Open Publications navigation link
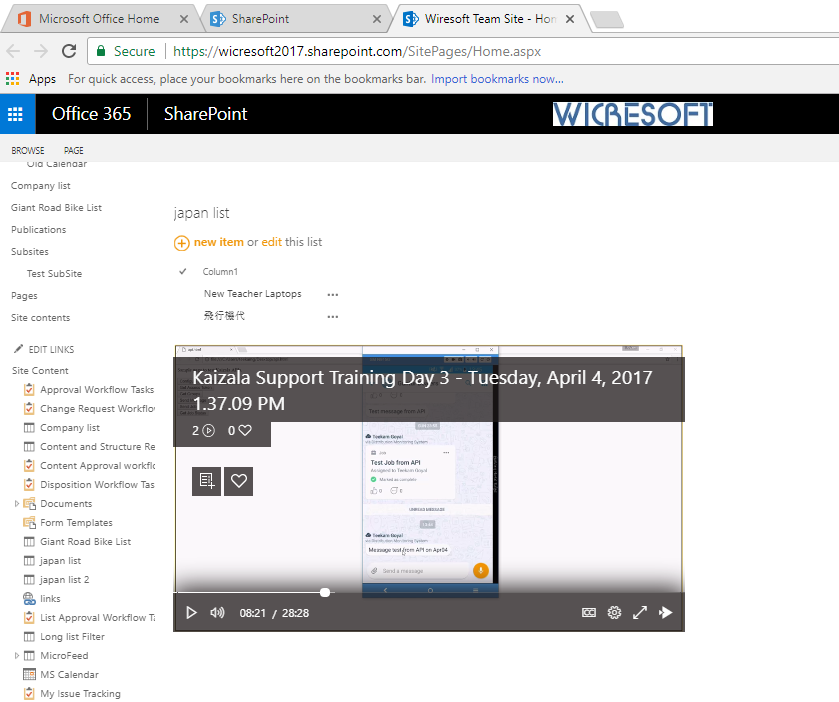The height and width of the screenshot is (702, 839). [39, 230]
